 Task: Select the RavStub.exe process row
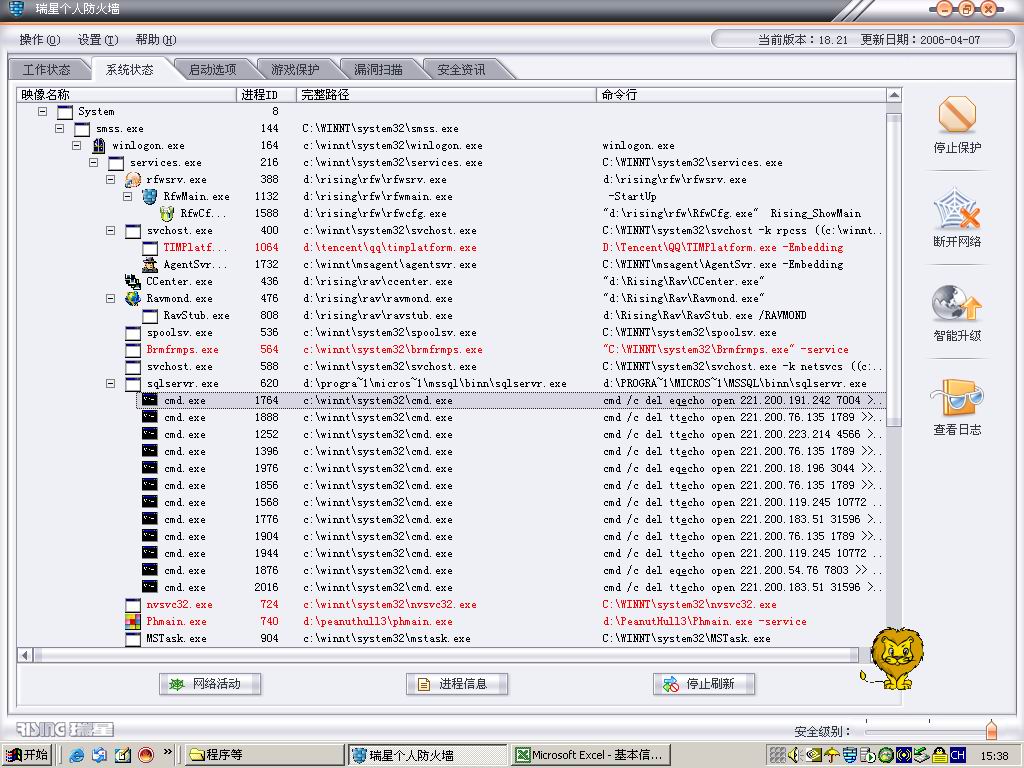coord(451,315)
